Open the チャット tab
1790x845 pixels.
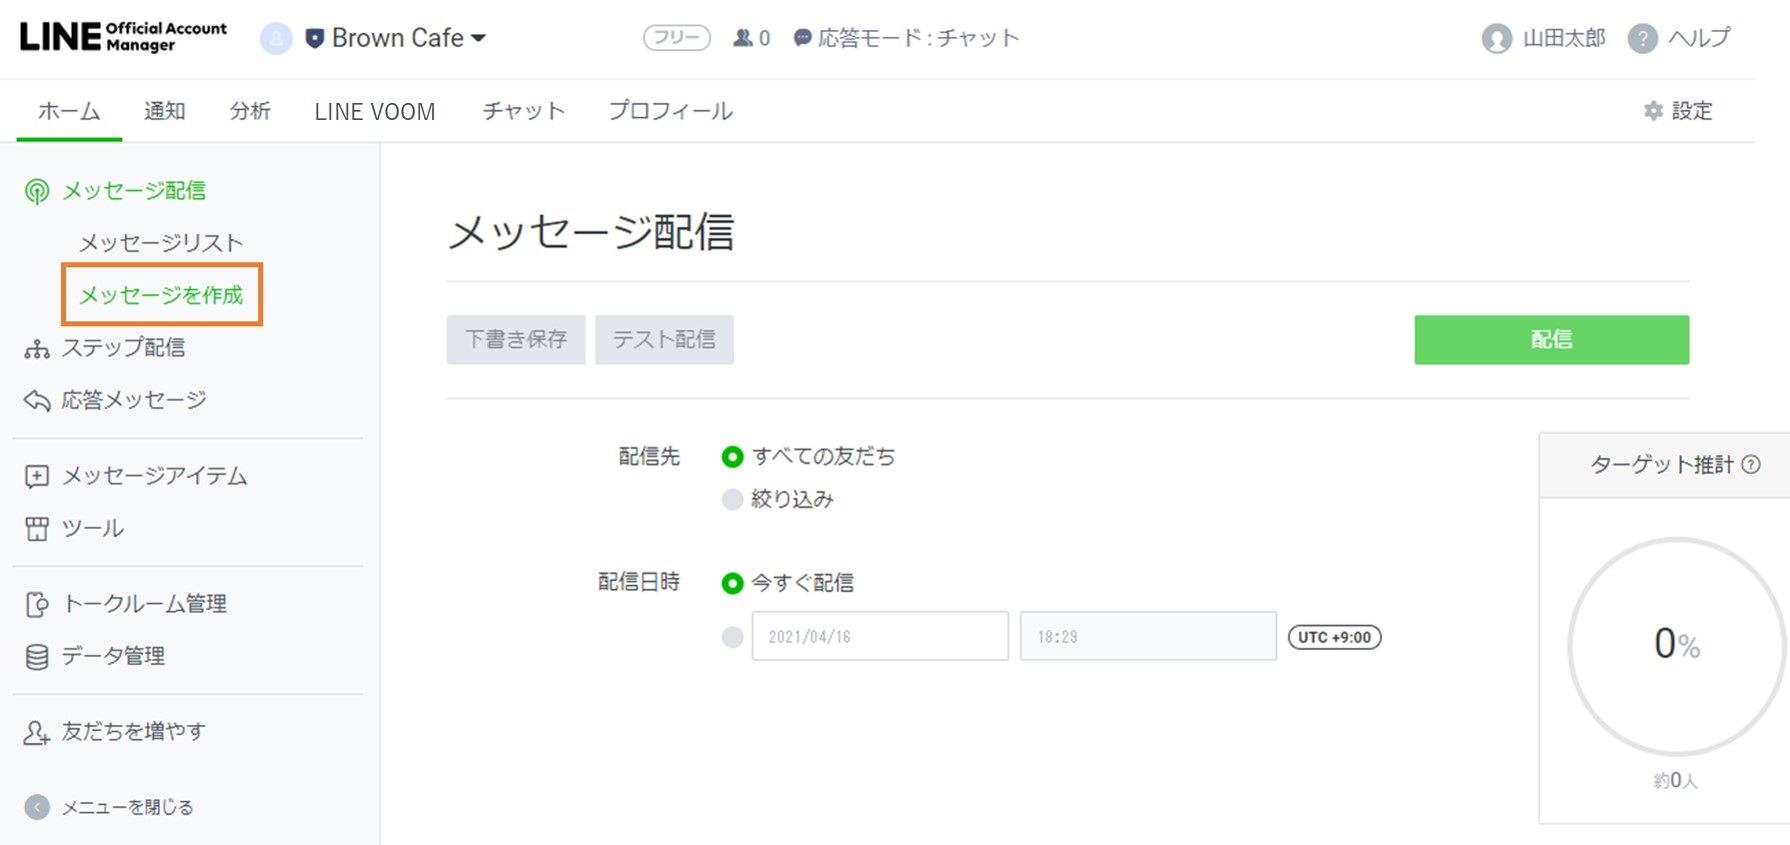point(523,111)
